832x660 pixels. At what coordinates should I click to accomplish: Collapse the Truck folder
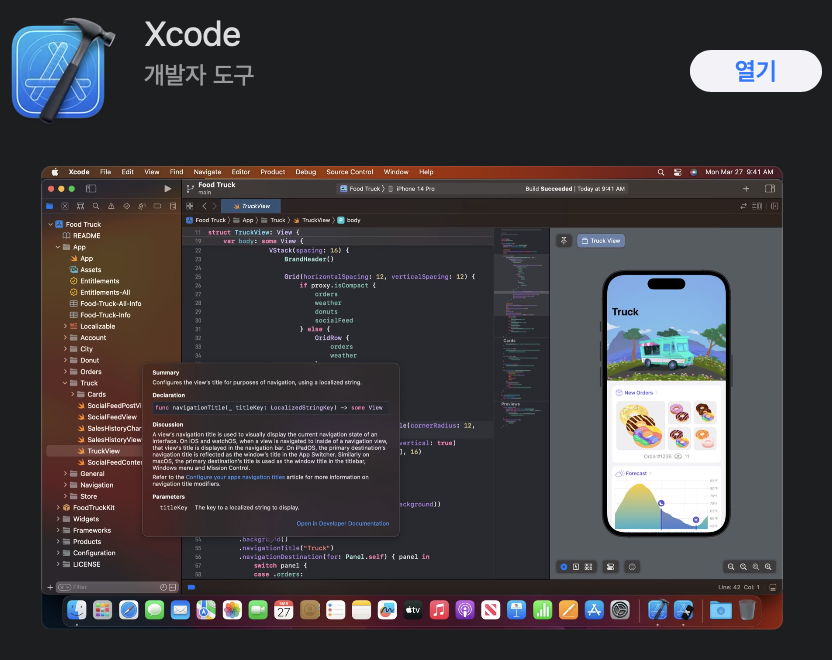click(65, 383)
